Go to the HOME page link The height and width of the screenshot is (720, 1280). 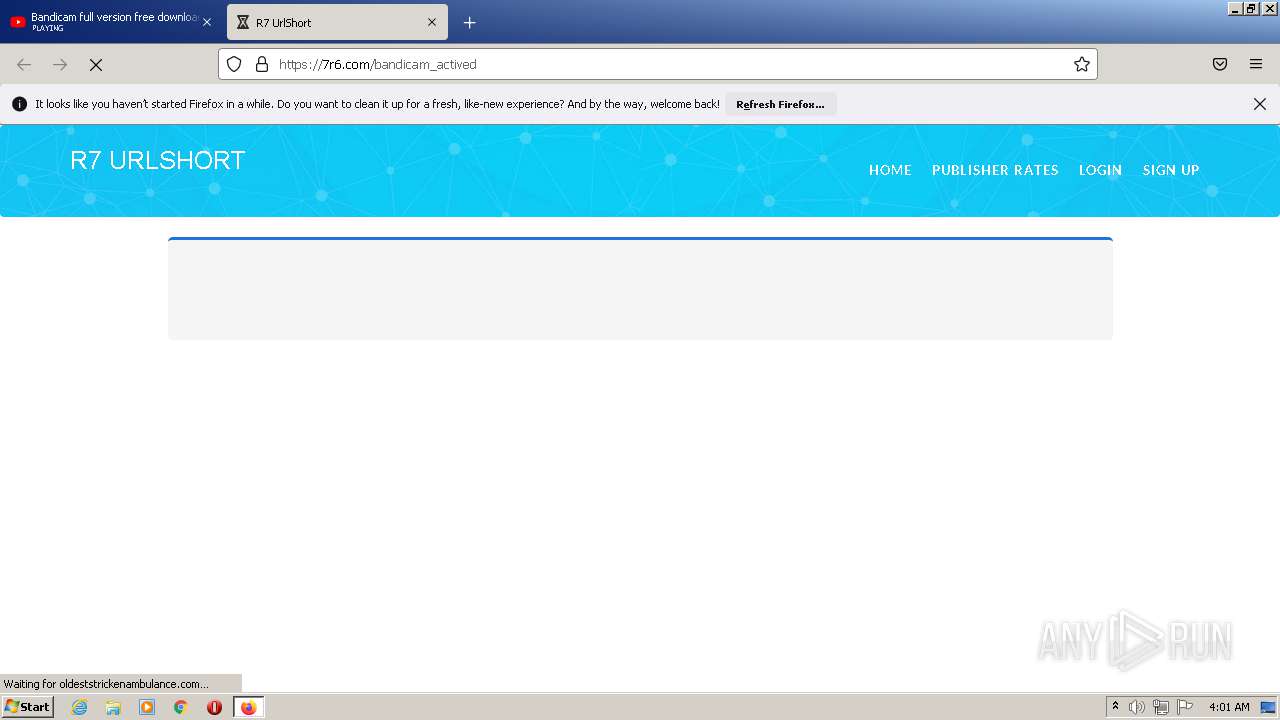tap(890, 170)
